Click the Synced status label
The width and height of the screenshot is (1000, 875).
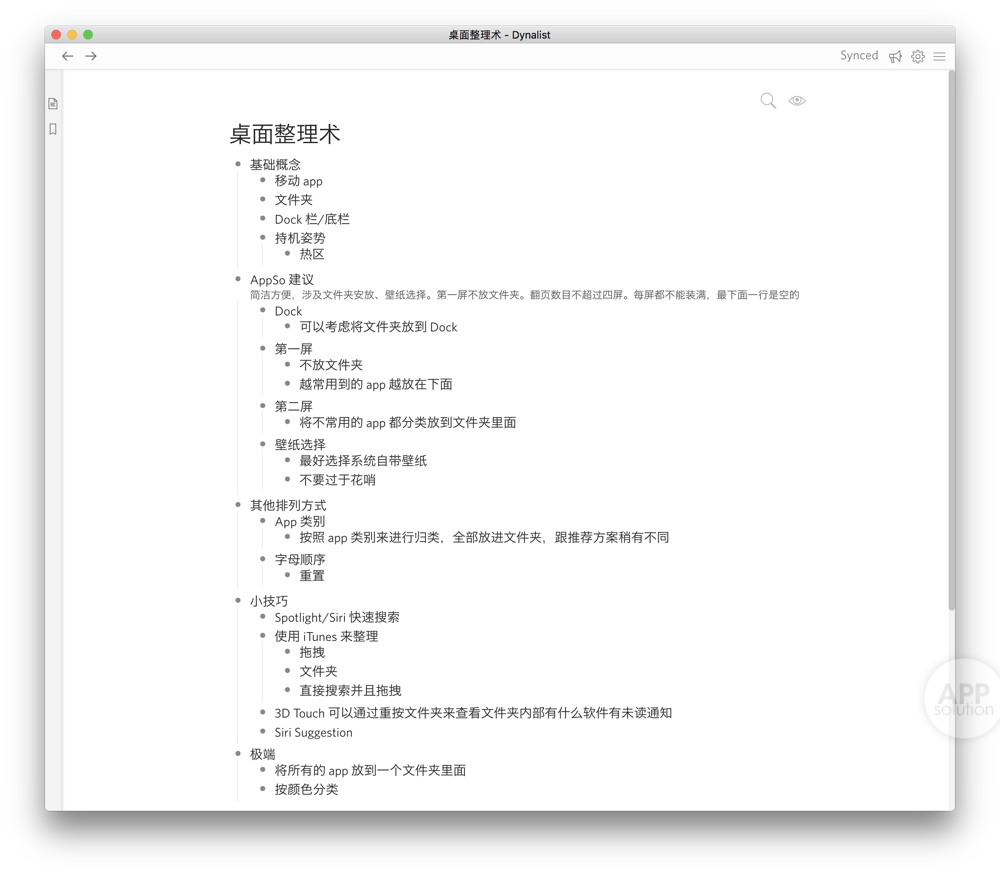pyautogui.click(x=858, y=56)
